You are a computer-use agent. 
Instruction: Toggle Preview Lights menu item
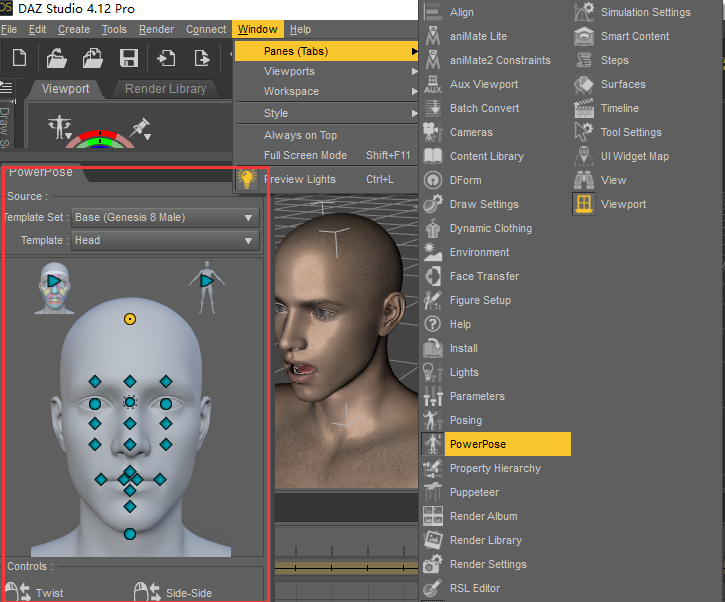coord(326,179)
